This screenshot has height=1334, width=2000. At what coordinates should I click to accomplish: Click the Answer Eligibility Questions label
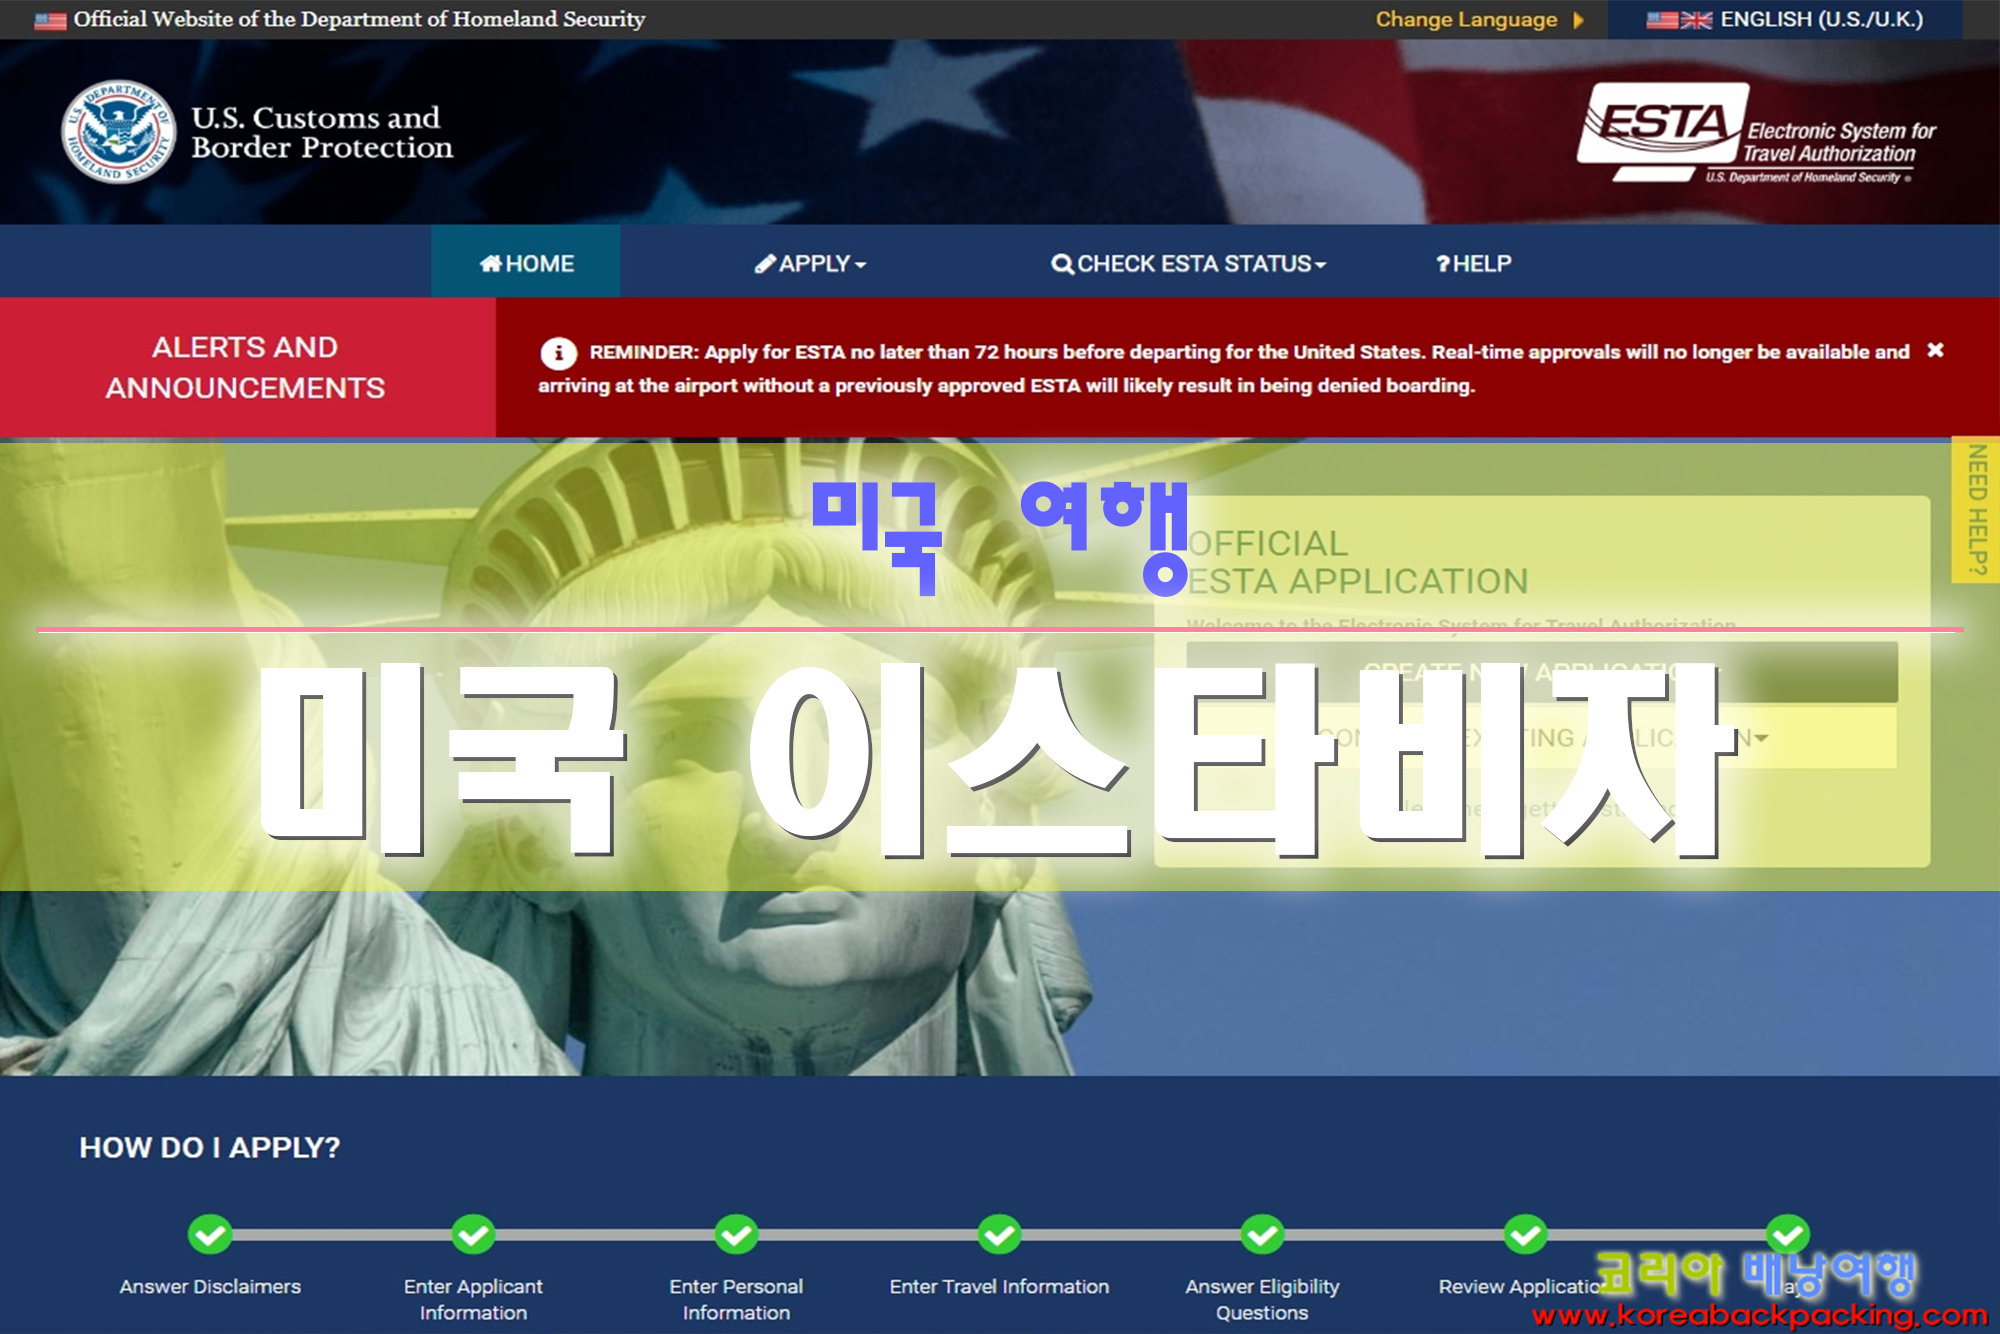pyautogui.click(x=1262, y=1299)
